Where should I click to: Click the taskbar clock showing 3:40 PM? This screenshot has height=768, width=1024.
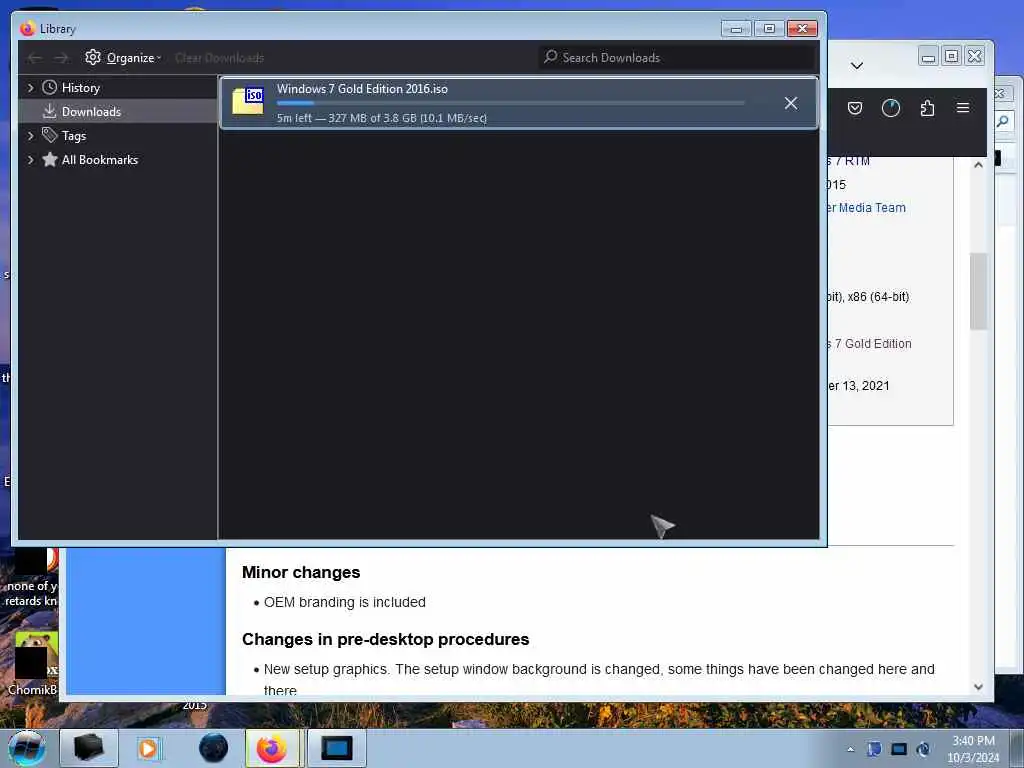[x=973, y=749]
